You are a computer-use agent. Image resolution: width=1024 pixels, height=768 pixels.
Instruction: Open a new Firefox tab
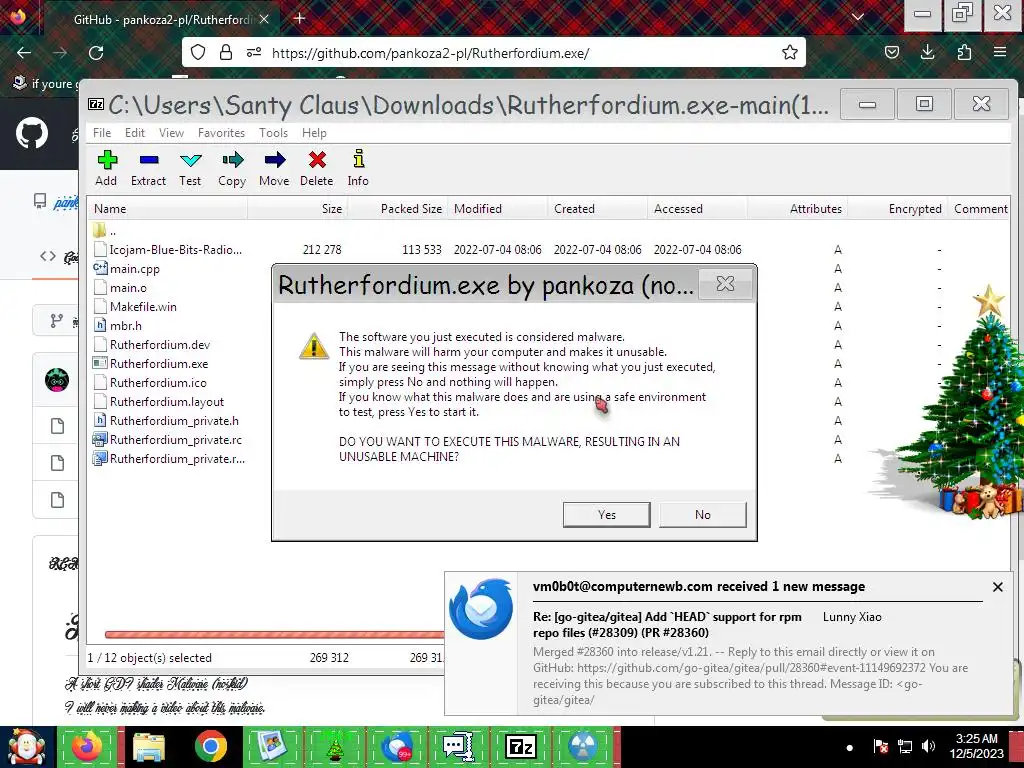tap(299, 18)
